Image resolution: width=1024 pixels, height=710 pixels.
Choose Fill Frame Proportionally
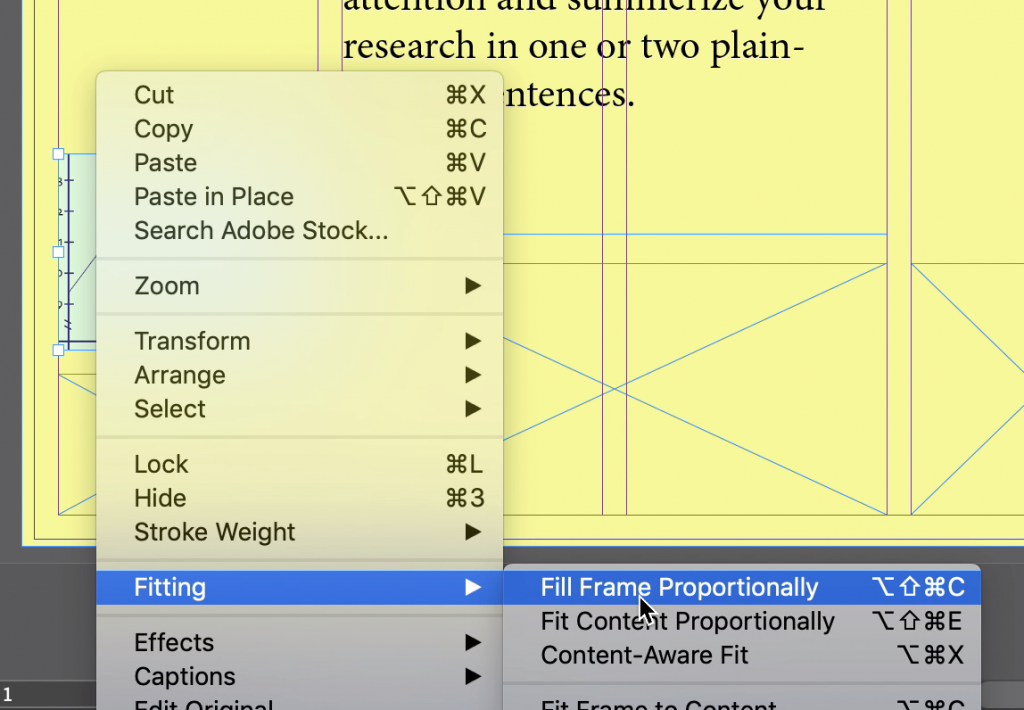pos(742,587)
